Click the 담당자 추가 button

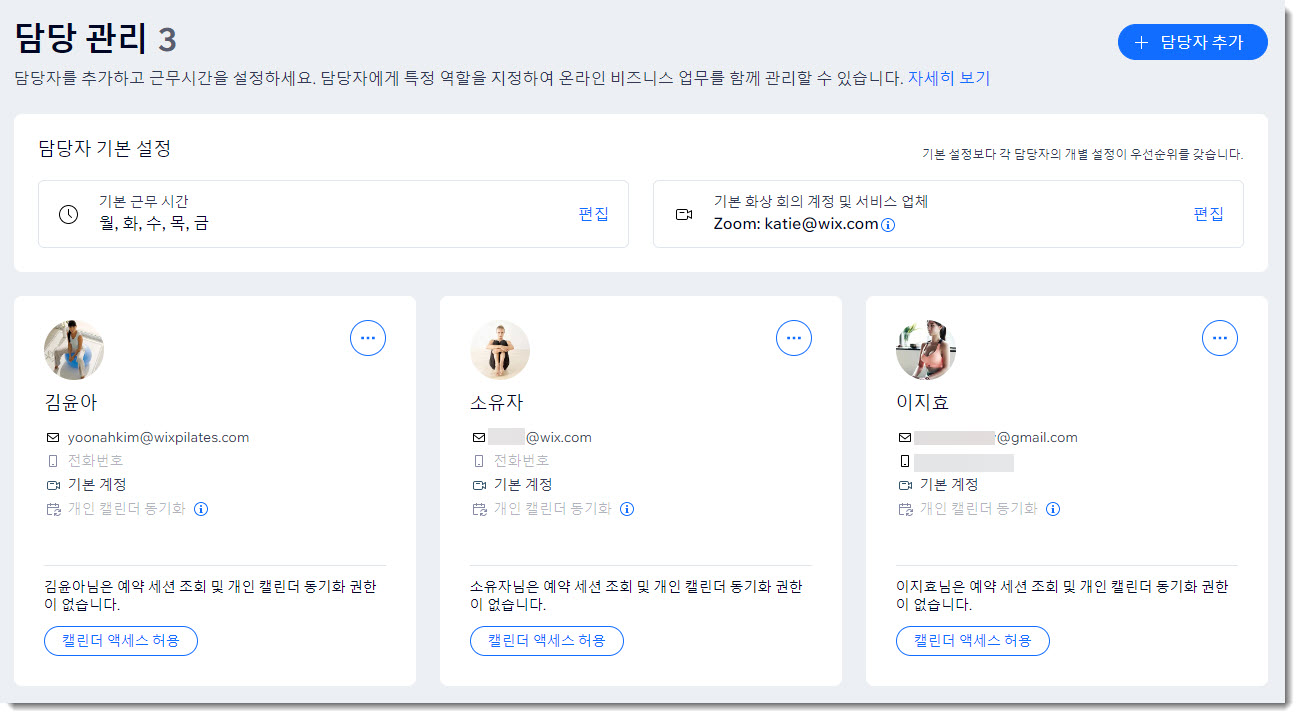tap(1192, 42)
